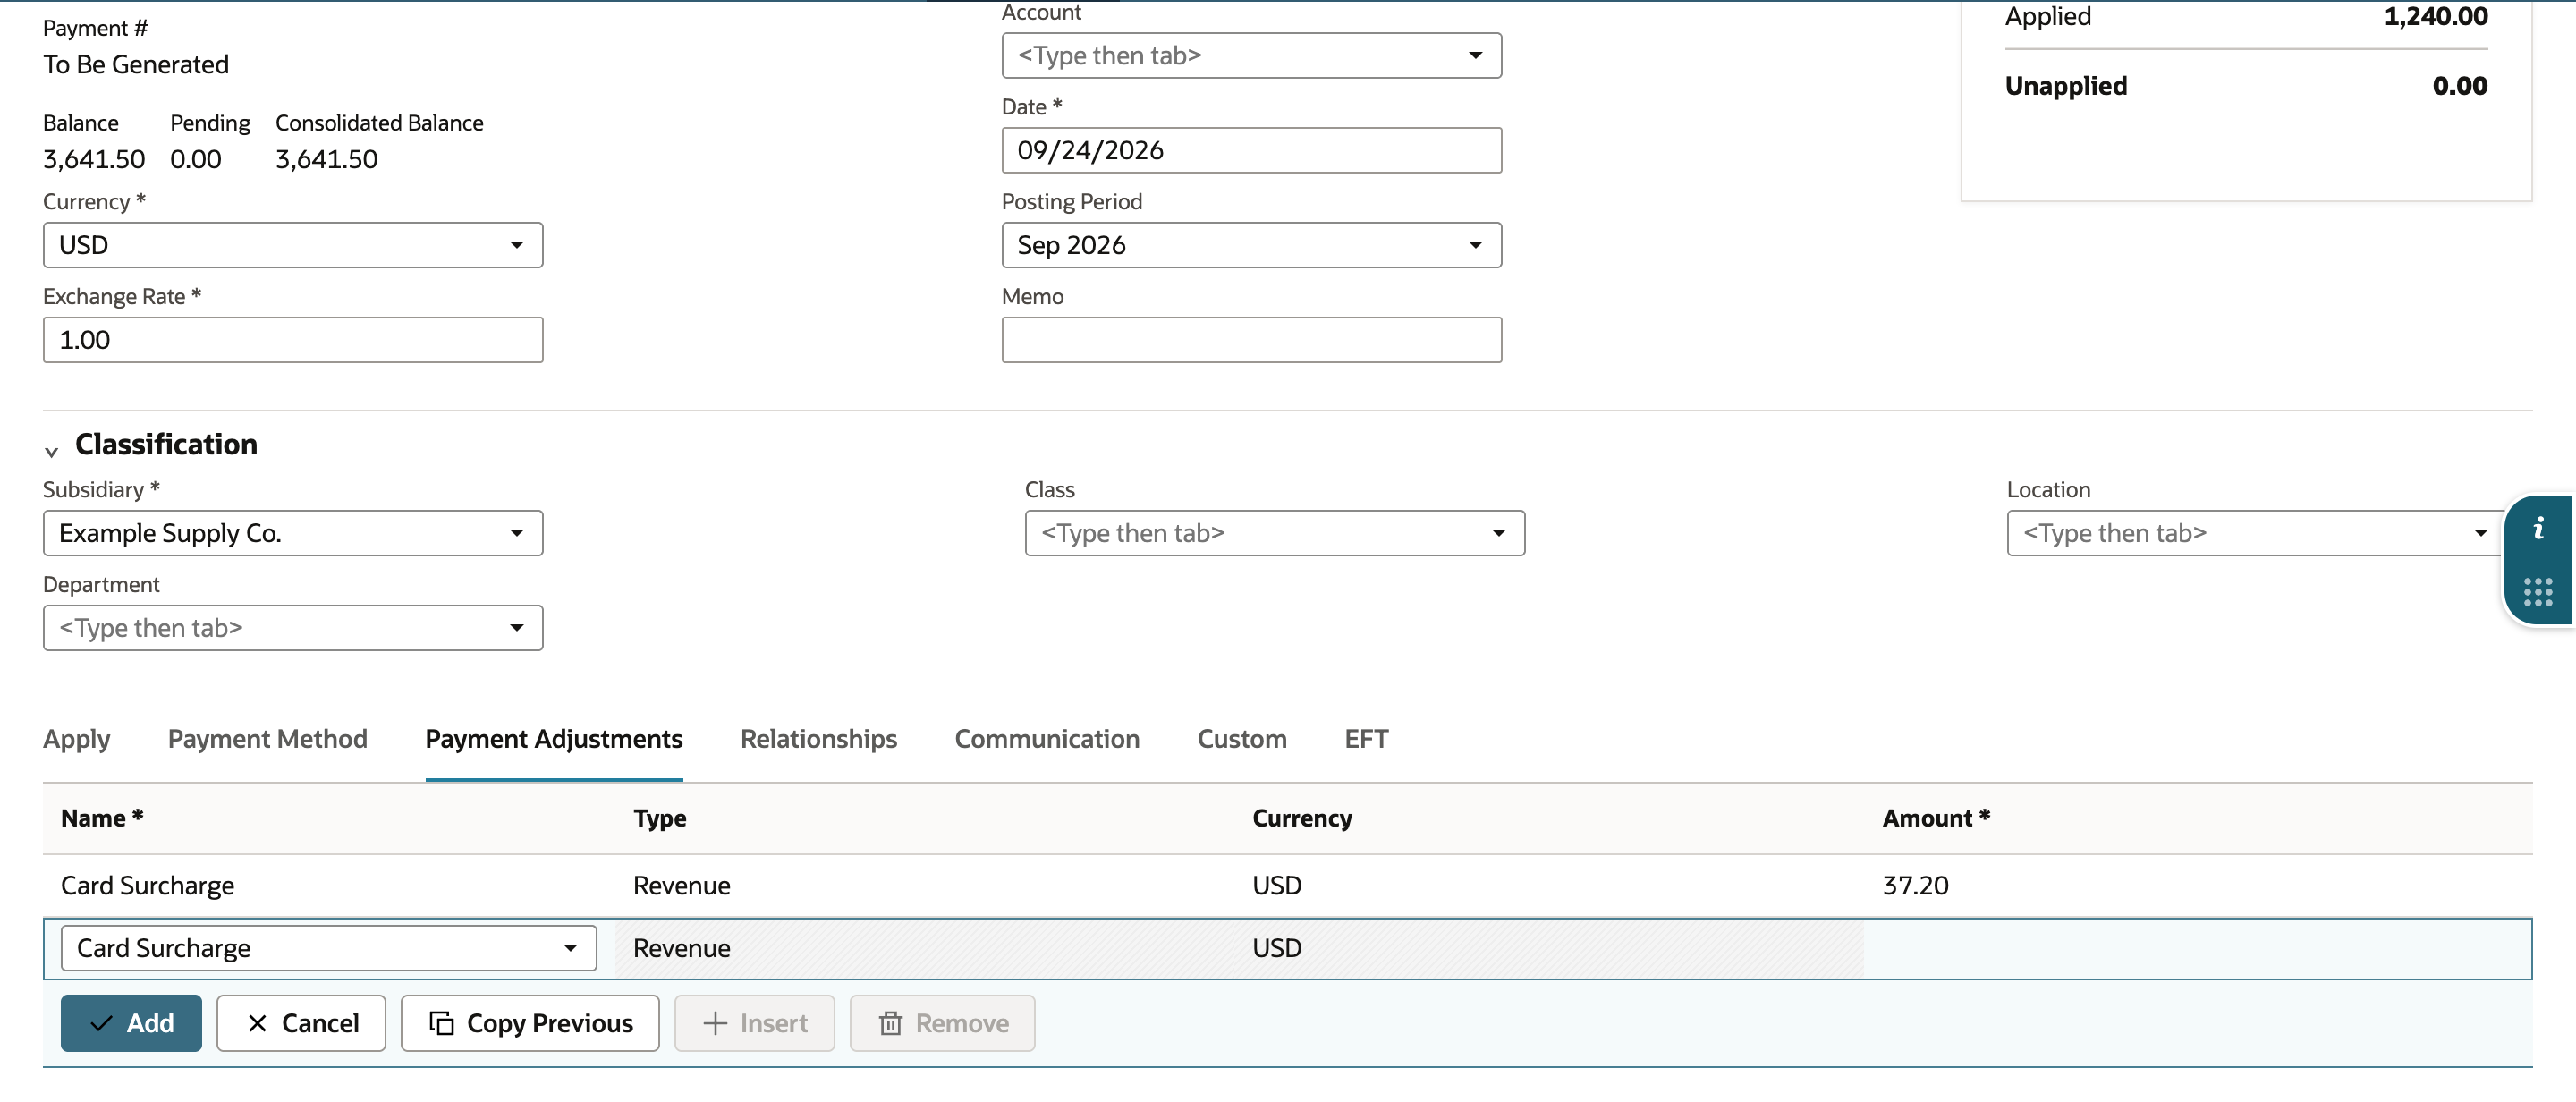Open the Class dropdown
The image size is (2576, 1102).
coord(1274,533)
